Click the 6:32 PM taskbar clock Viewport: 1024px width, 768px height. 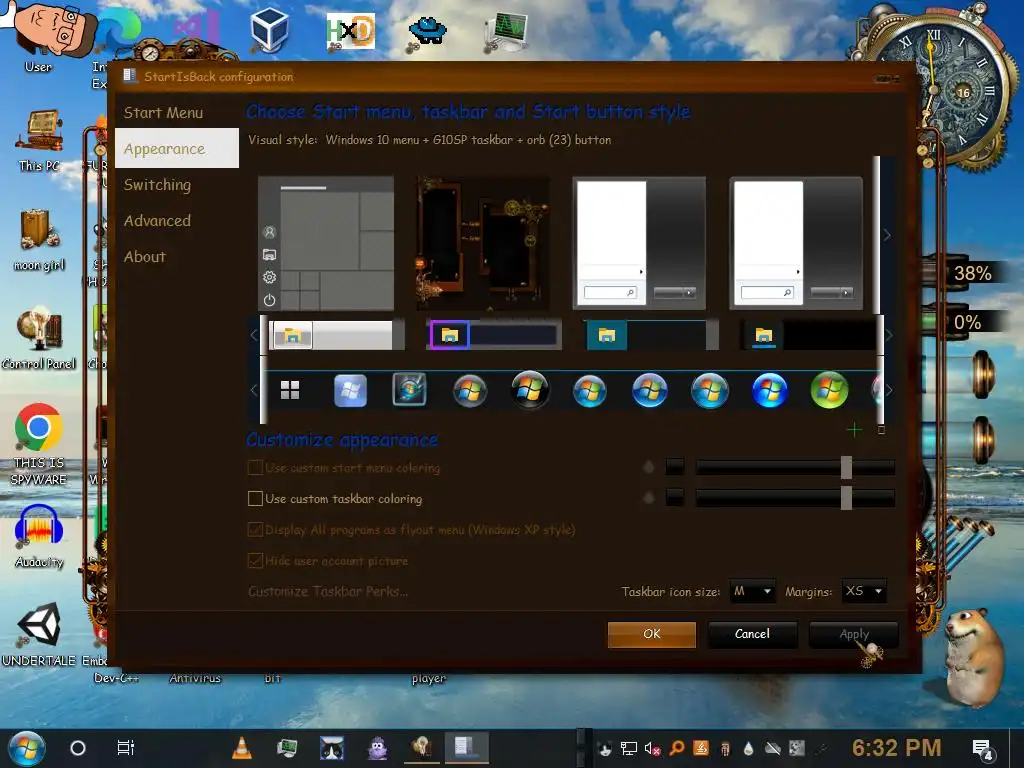pos(896,748)
